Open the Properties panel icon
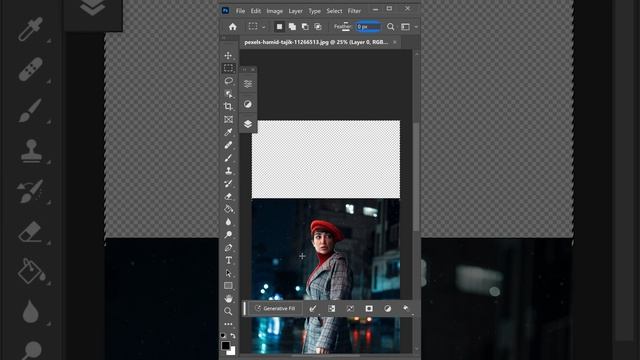This screenshot has width=640, height=360. 248,84
